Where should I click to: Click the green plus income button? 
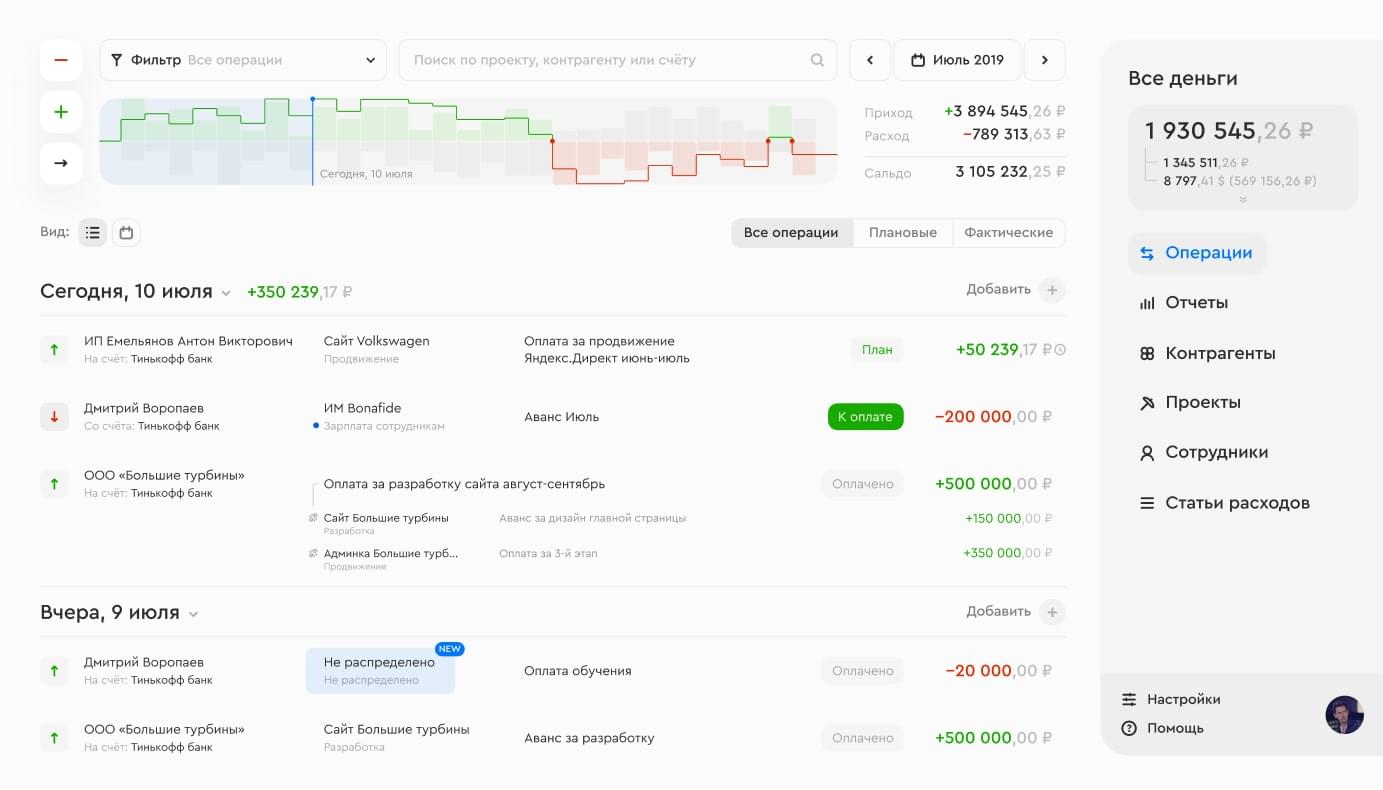[x=61, y=112]
